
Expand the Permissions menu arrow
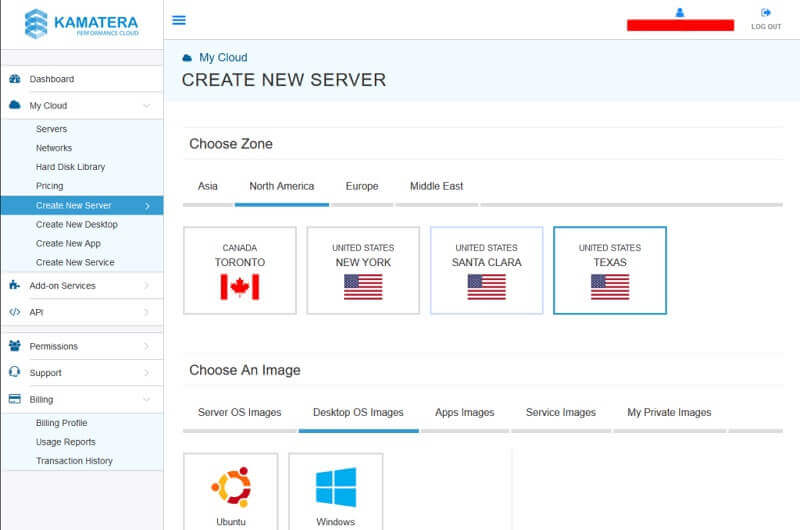pyautogui.click(x=146, y=346)
